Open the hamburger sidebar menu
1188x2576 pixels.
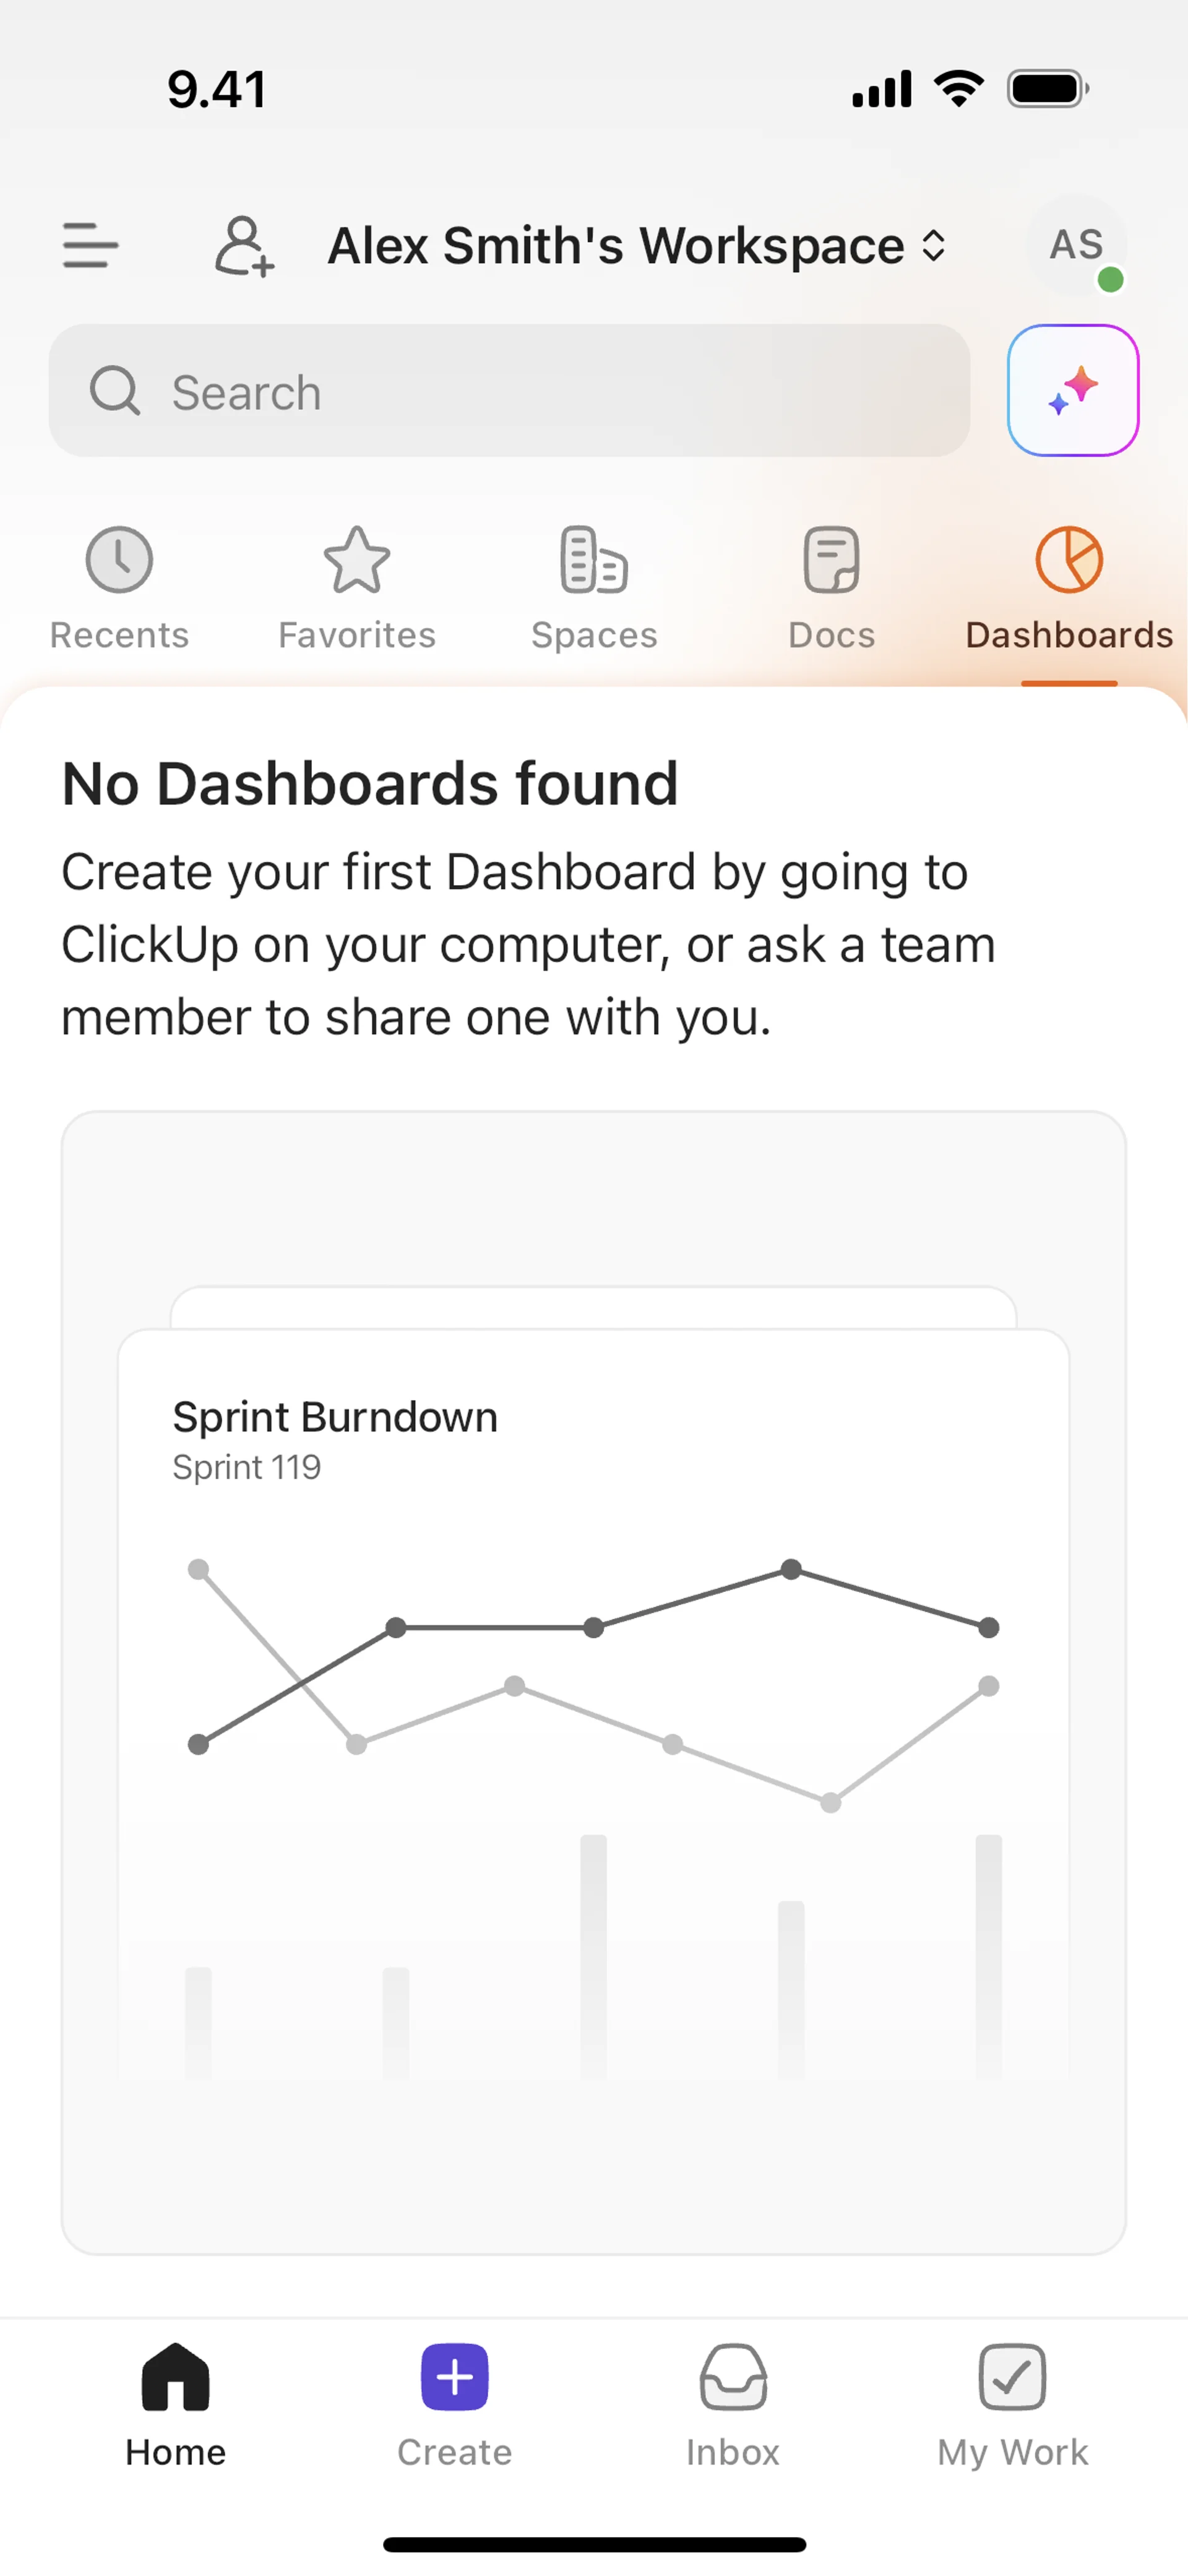(90, 245)
